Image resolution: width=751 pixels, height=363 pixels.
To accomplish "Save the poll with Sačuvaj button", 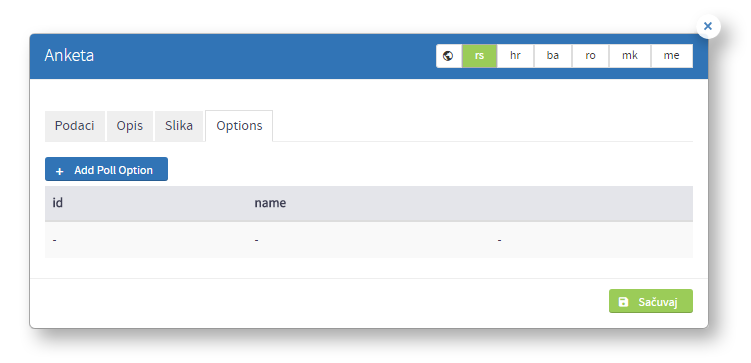I will (650, 301).
